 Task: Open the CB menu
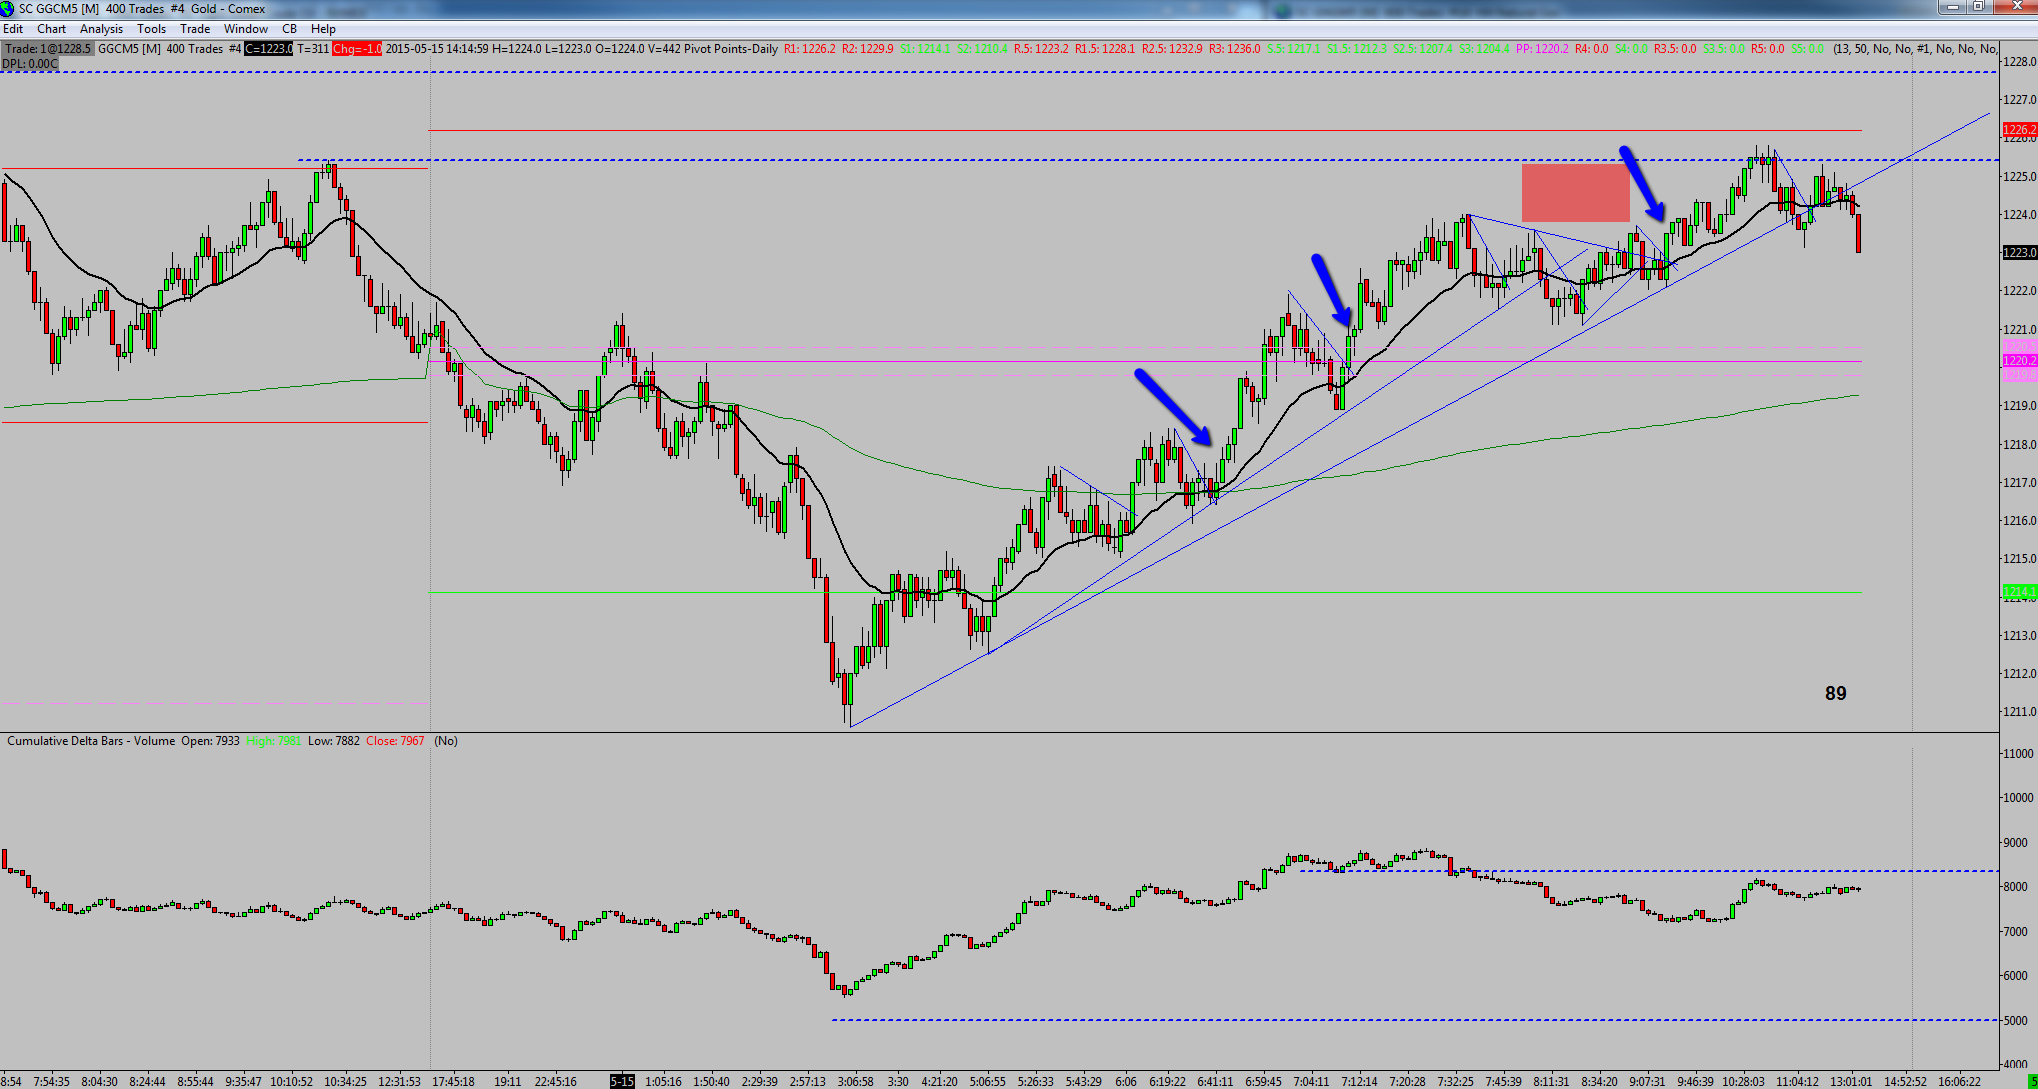(289, 29)
